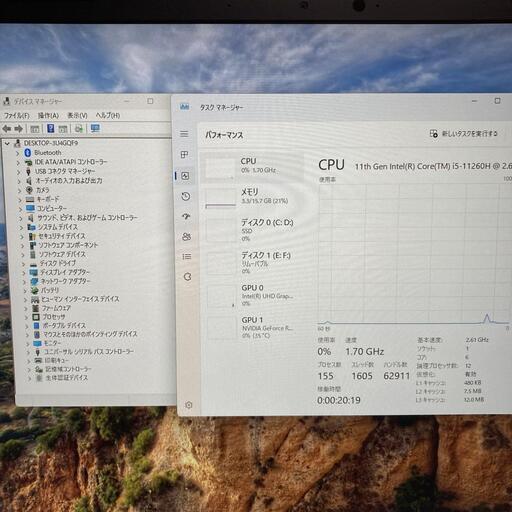
Task: Maximize the Device Manager window
Action: [150, 101]
